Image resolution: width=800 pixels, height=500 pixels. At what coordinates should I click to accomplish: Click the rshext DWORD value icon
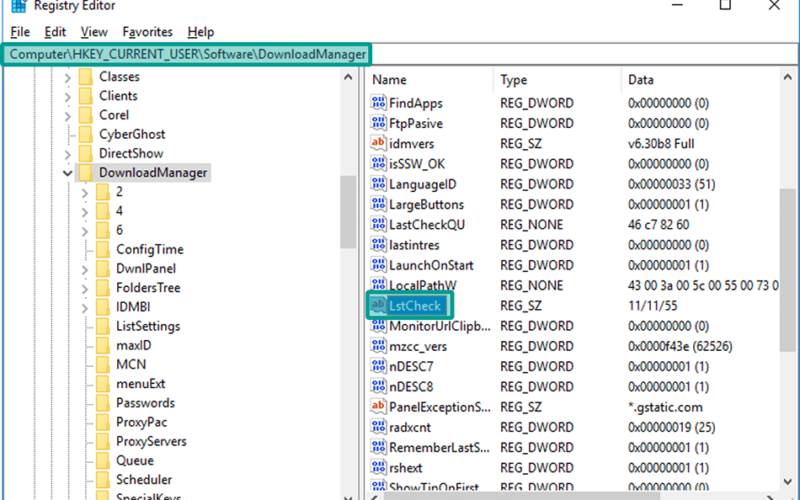378,467
